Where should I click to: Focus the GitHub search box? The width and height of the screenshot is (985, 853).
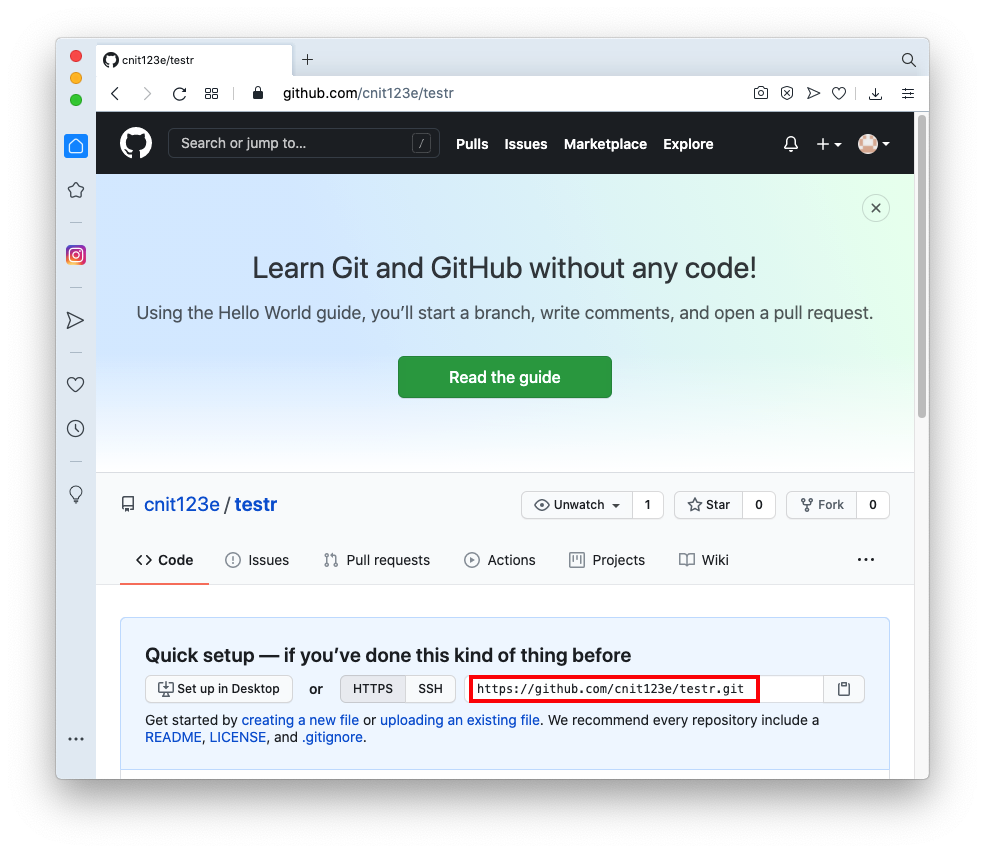303,143
